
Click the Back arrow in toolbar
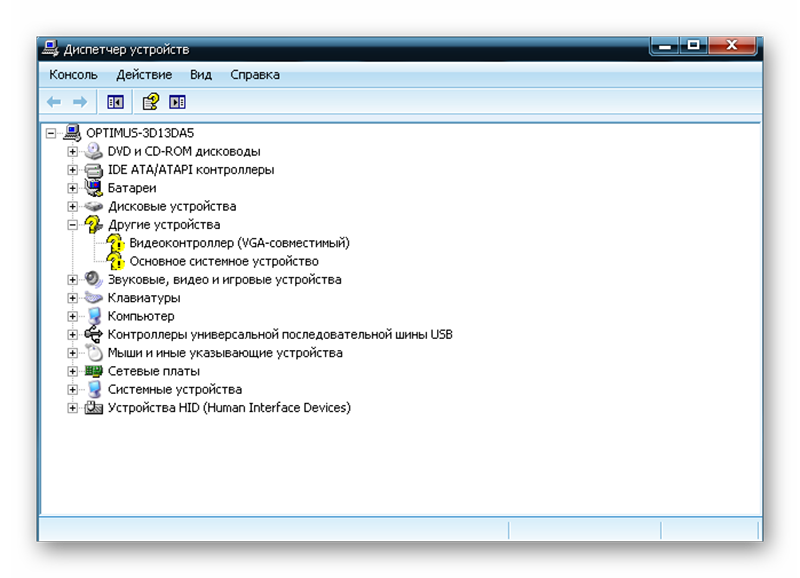[x=54, y=102]
